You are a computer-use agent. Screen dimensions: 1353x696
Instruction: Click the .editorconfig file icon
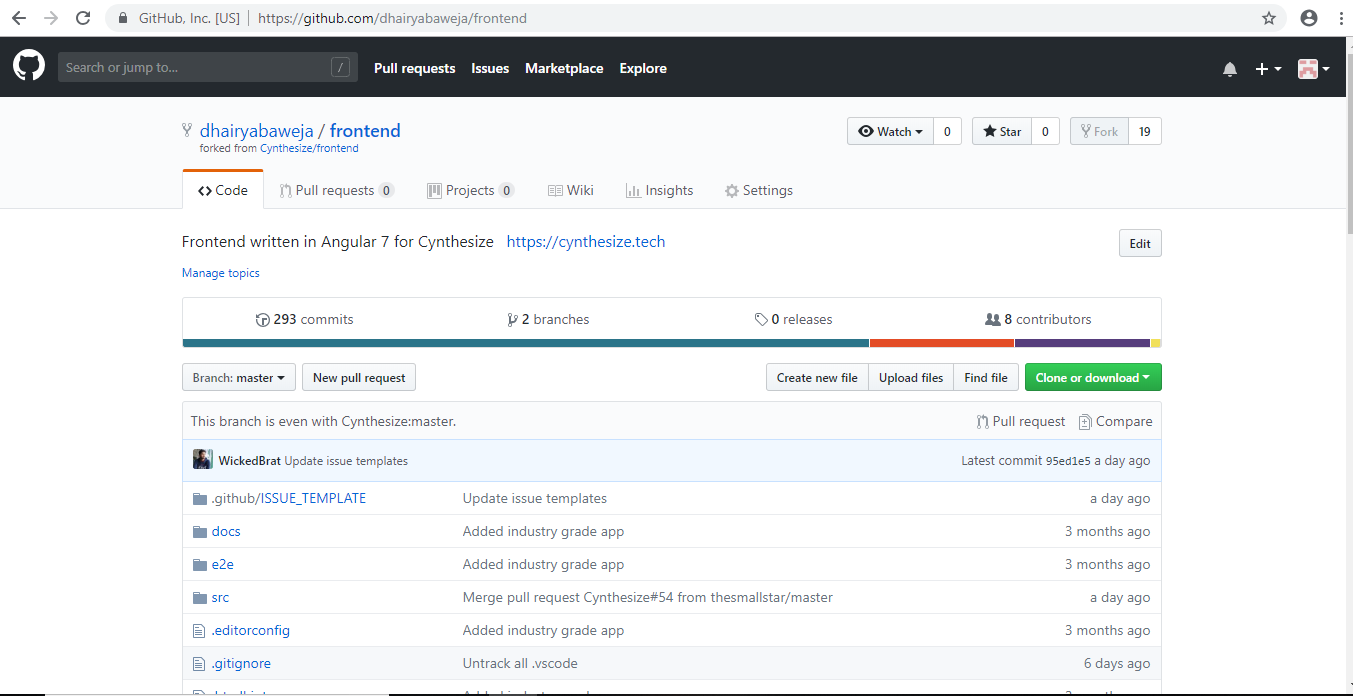(x=199, y=630)
